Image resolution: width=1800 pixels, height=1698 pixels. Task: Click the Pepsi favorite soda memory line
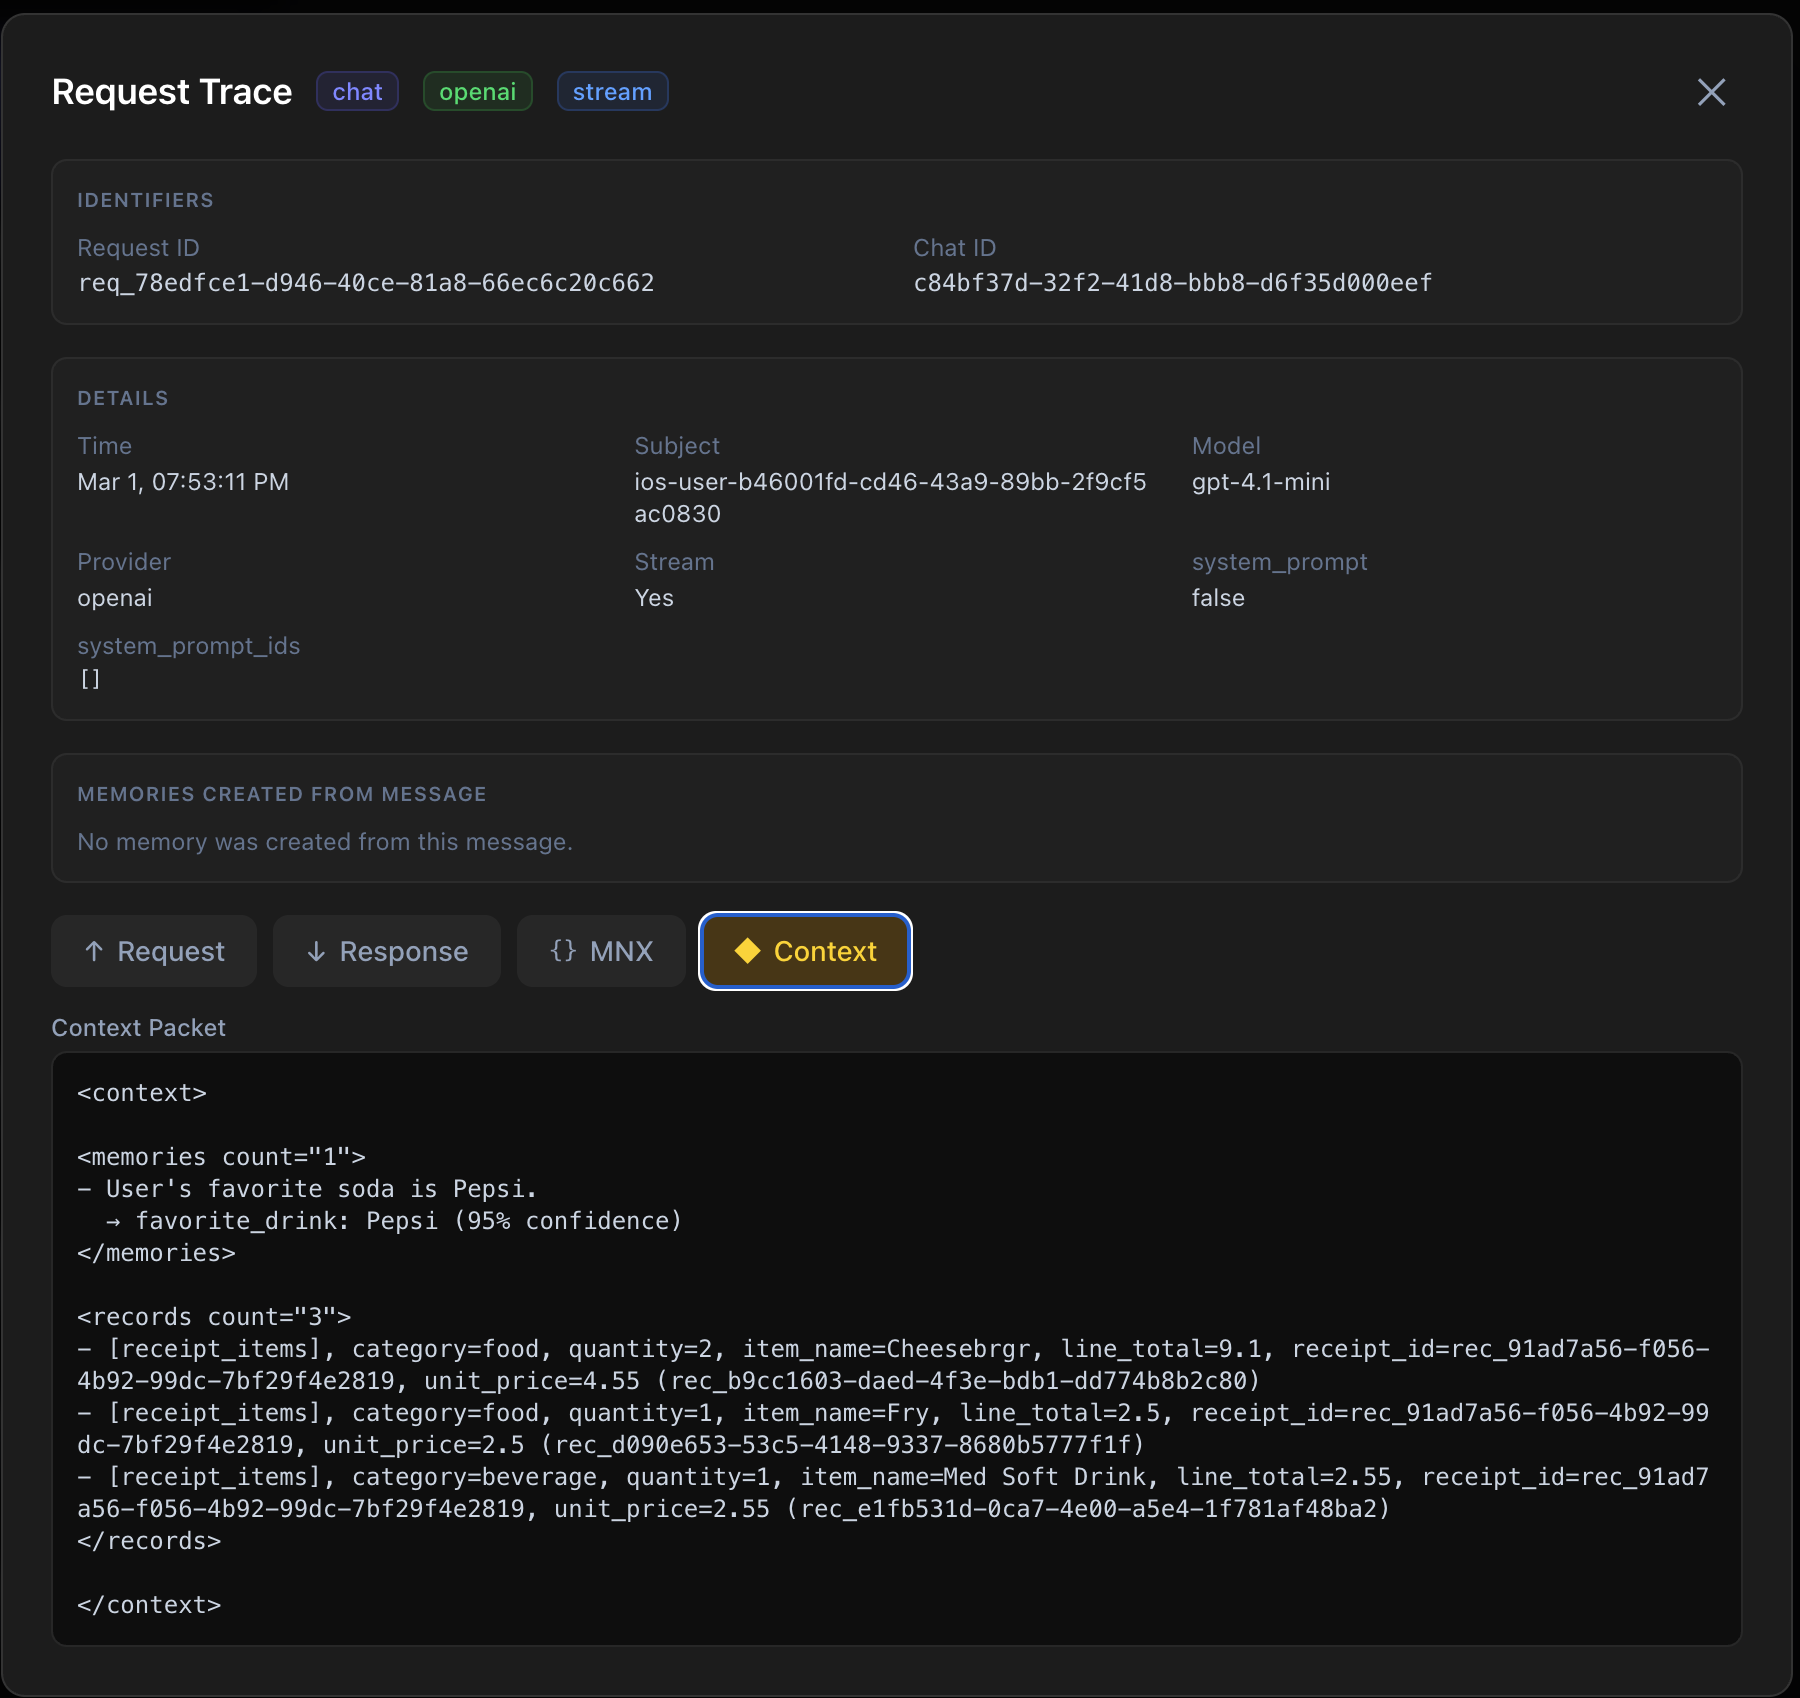pyautogui.click(x=308, y=1189)
